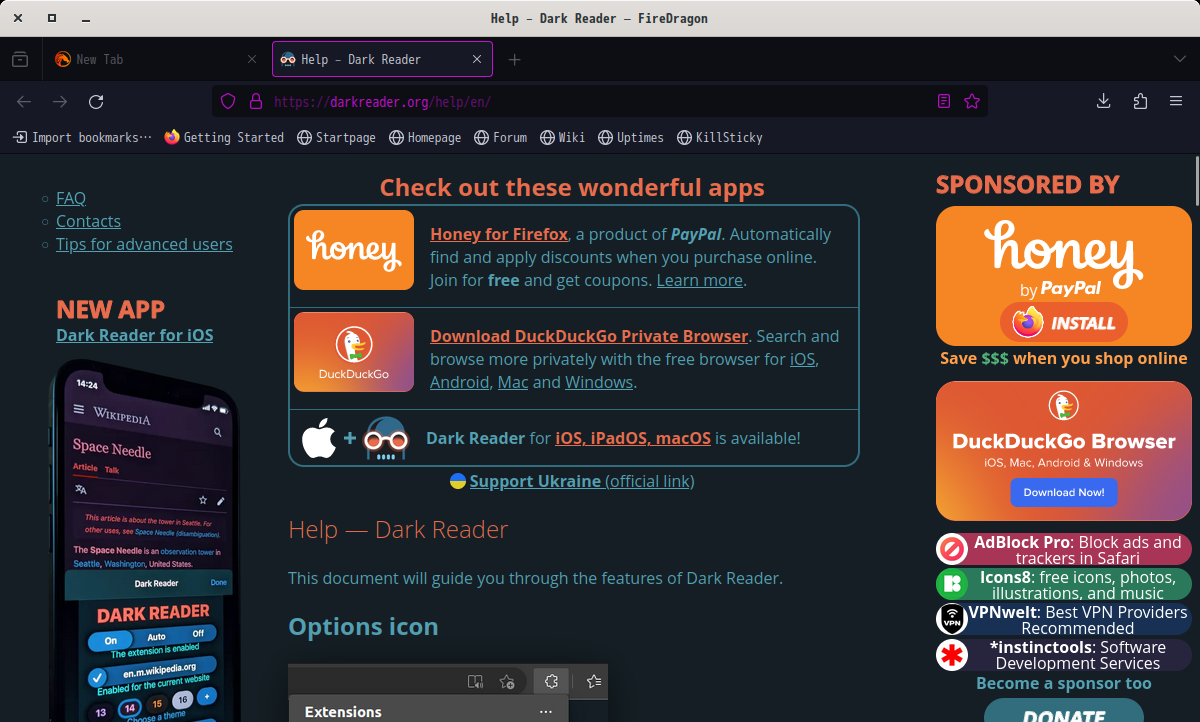Click the orange honey logo tile
The width and height of the screenshot is (1200, 722).
click(x=354, y=250)
